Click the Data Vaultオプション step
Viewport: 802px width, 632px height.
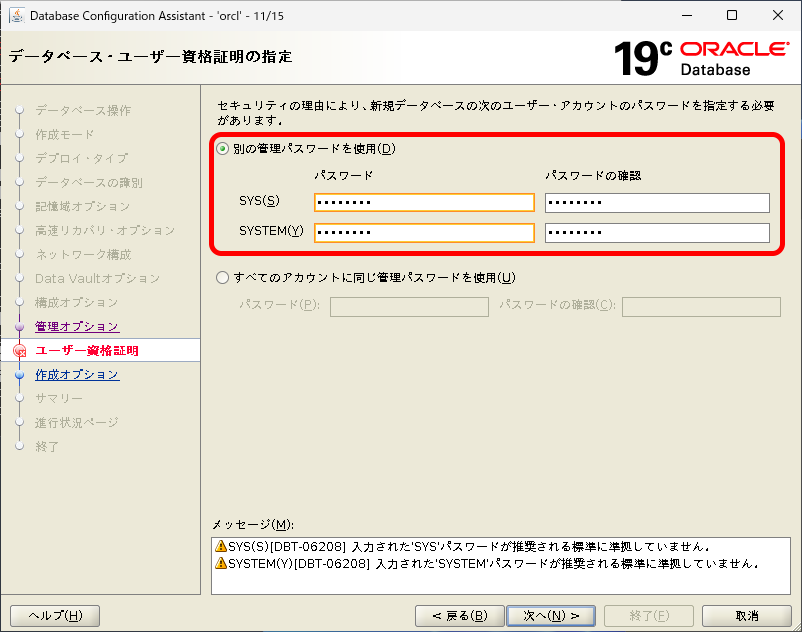click(x=97, y=279)
